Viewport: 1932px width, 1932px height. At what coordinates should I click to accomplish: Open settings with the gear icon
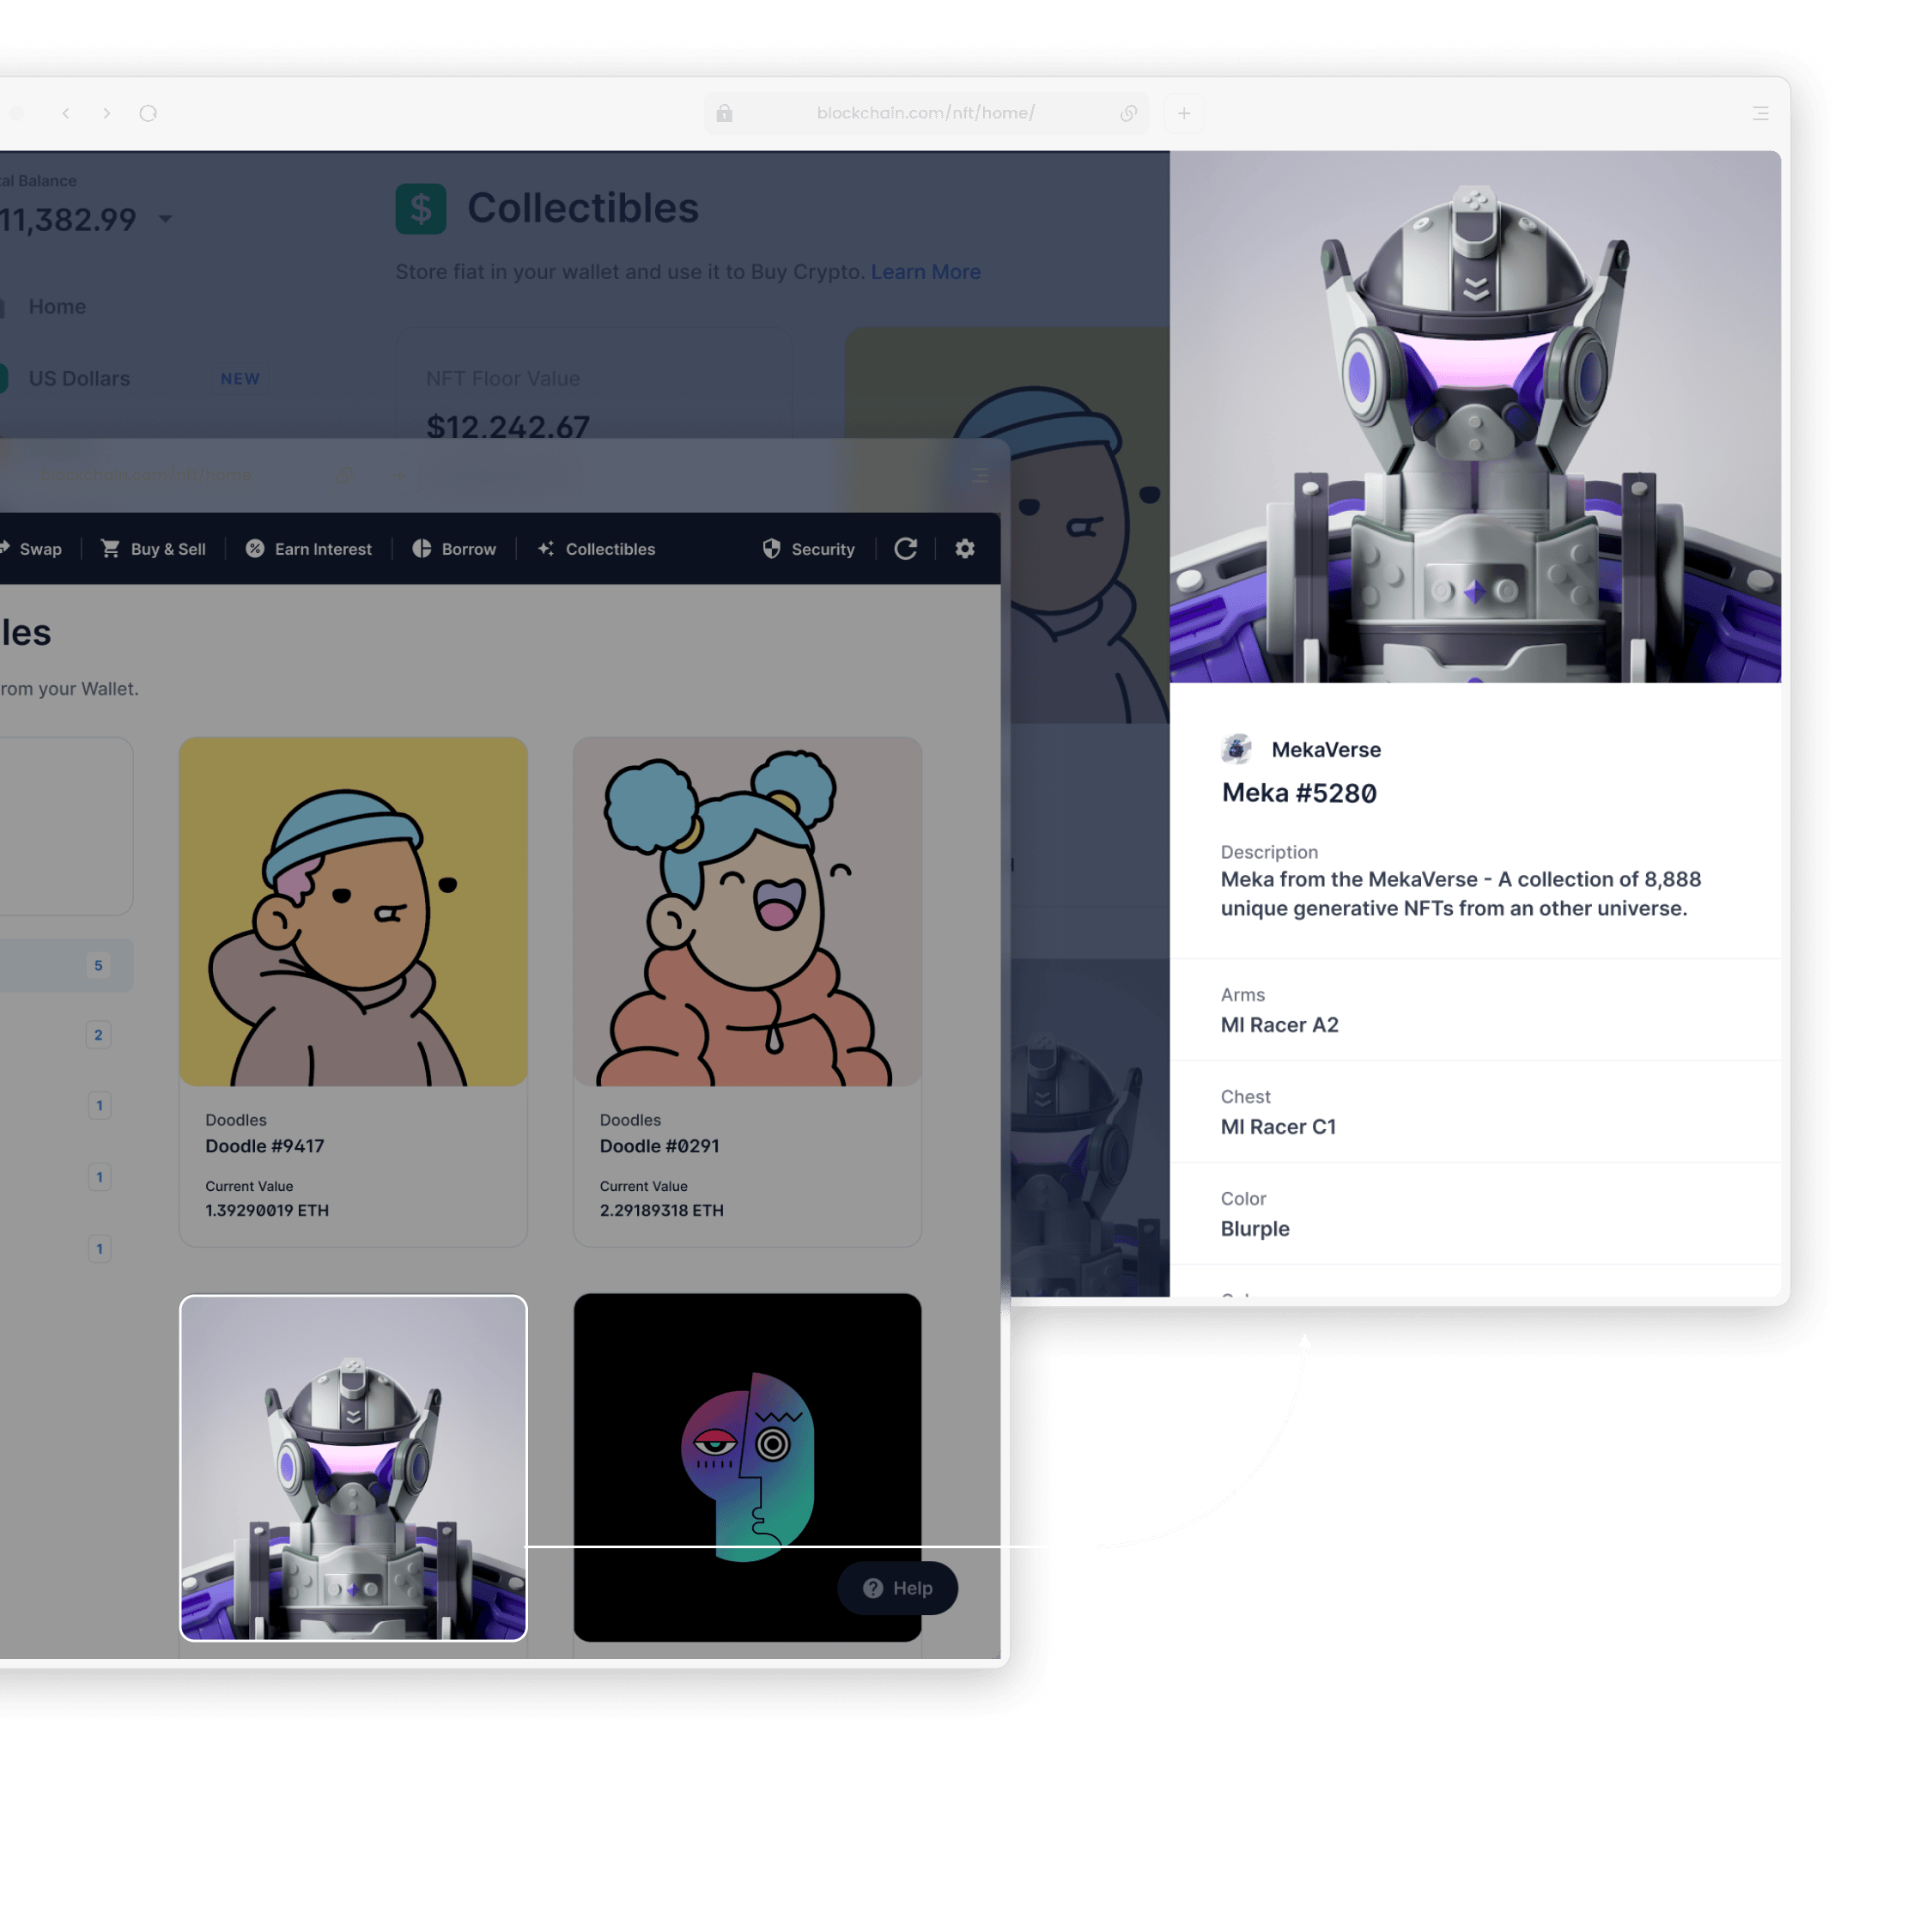pos(964,548)
